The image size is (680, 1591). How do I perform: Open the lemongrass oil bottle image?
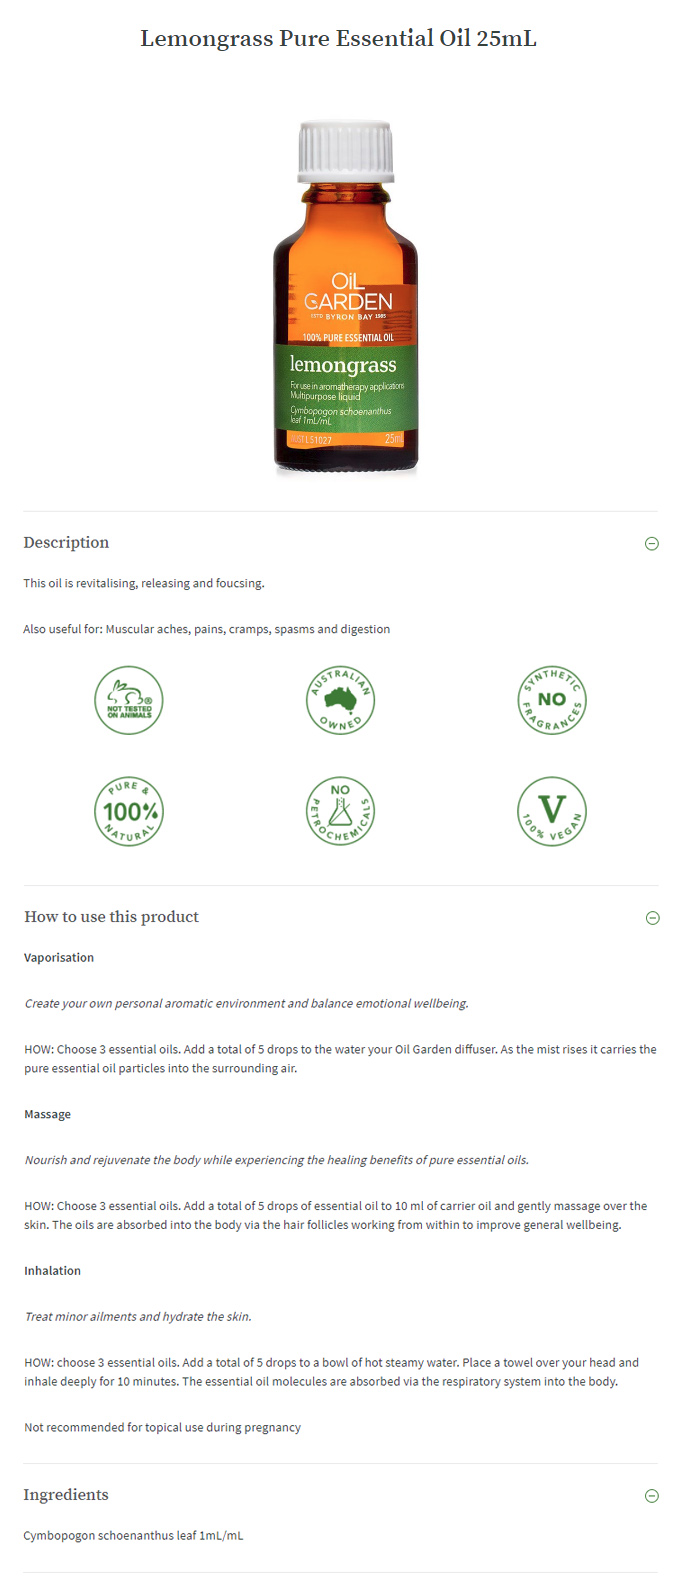pyautogui.click(x=345, y=296)
